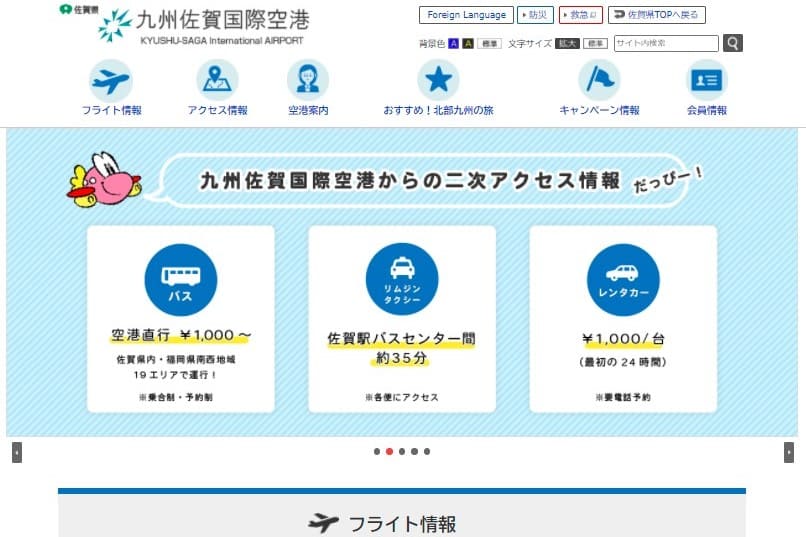Click the 約35分 travel time text
Viewport: 806px width, 537px height.
[401, 358]
